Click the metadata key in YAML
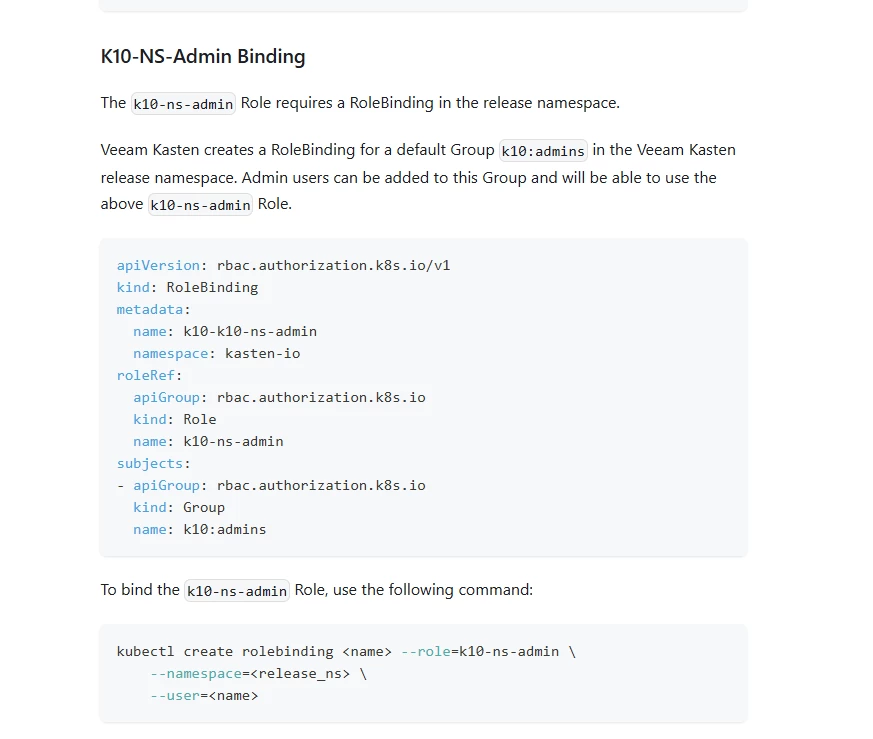Image resolution: width=873 pixels, height=739 pixels. pyautogui.click(x=150, y=309)
